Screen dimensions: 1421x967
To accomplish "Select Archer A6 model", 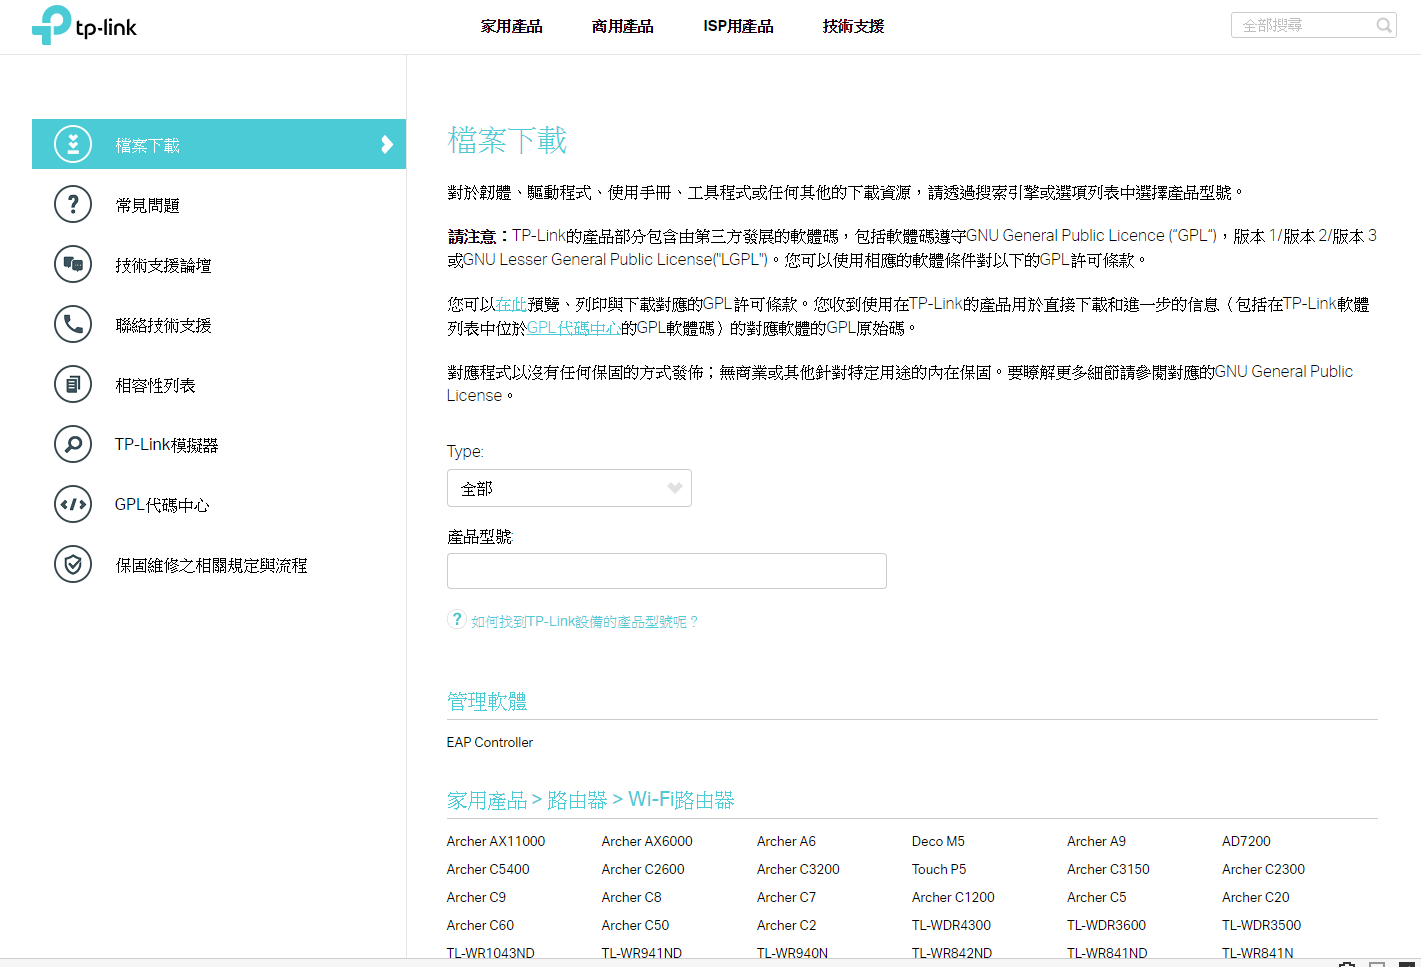I will pos(786,841).
